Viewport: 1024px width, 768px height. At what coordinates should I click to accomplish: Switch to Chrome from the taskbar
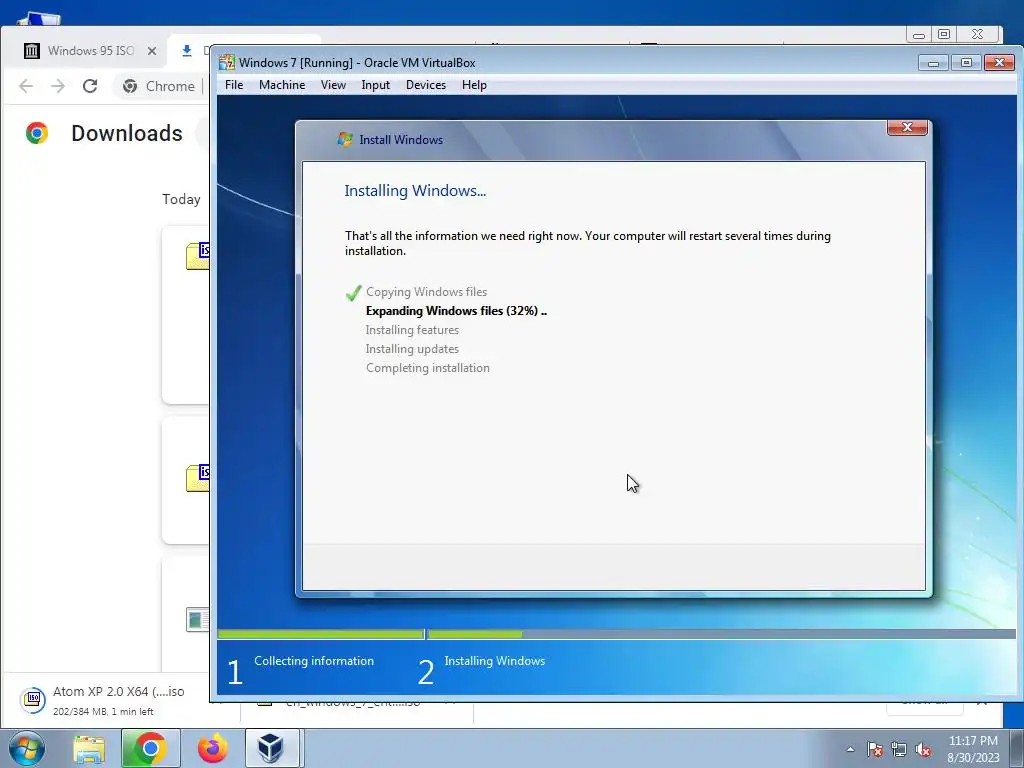(x=150, y=748)
